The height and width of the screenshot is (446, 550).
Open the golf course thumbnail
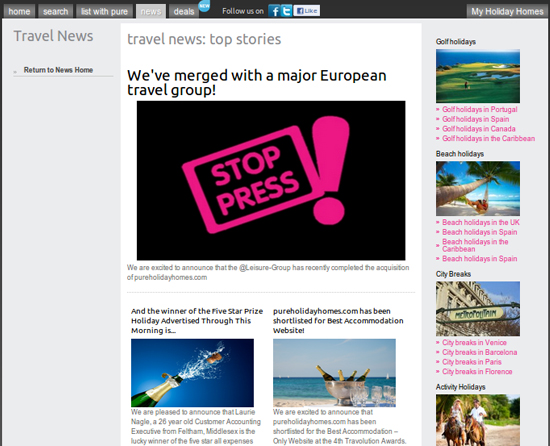pos(478,76)
